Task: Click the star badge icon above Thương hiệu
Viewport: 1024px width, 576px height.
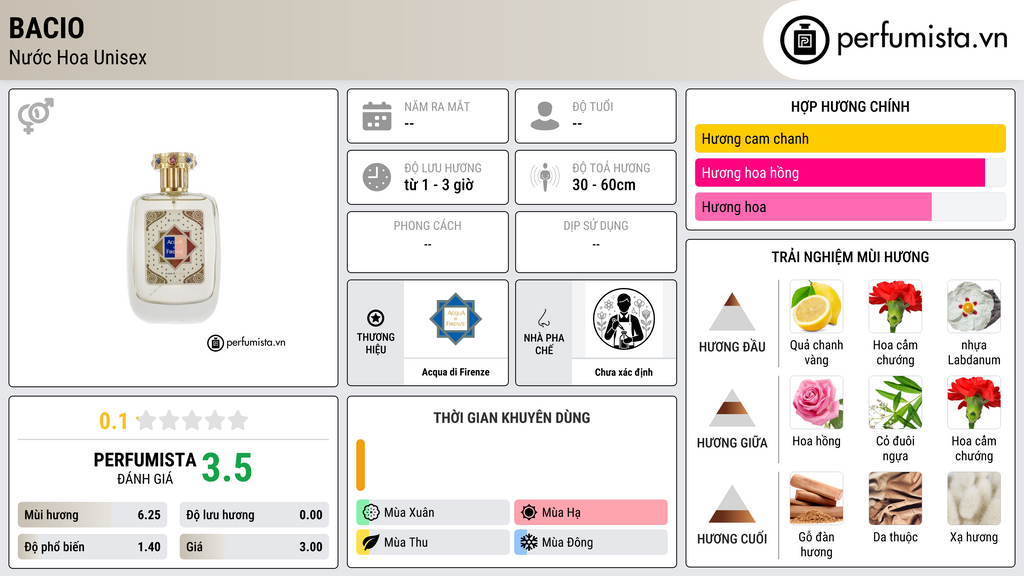Action: point(376,318)
